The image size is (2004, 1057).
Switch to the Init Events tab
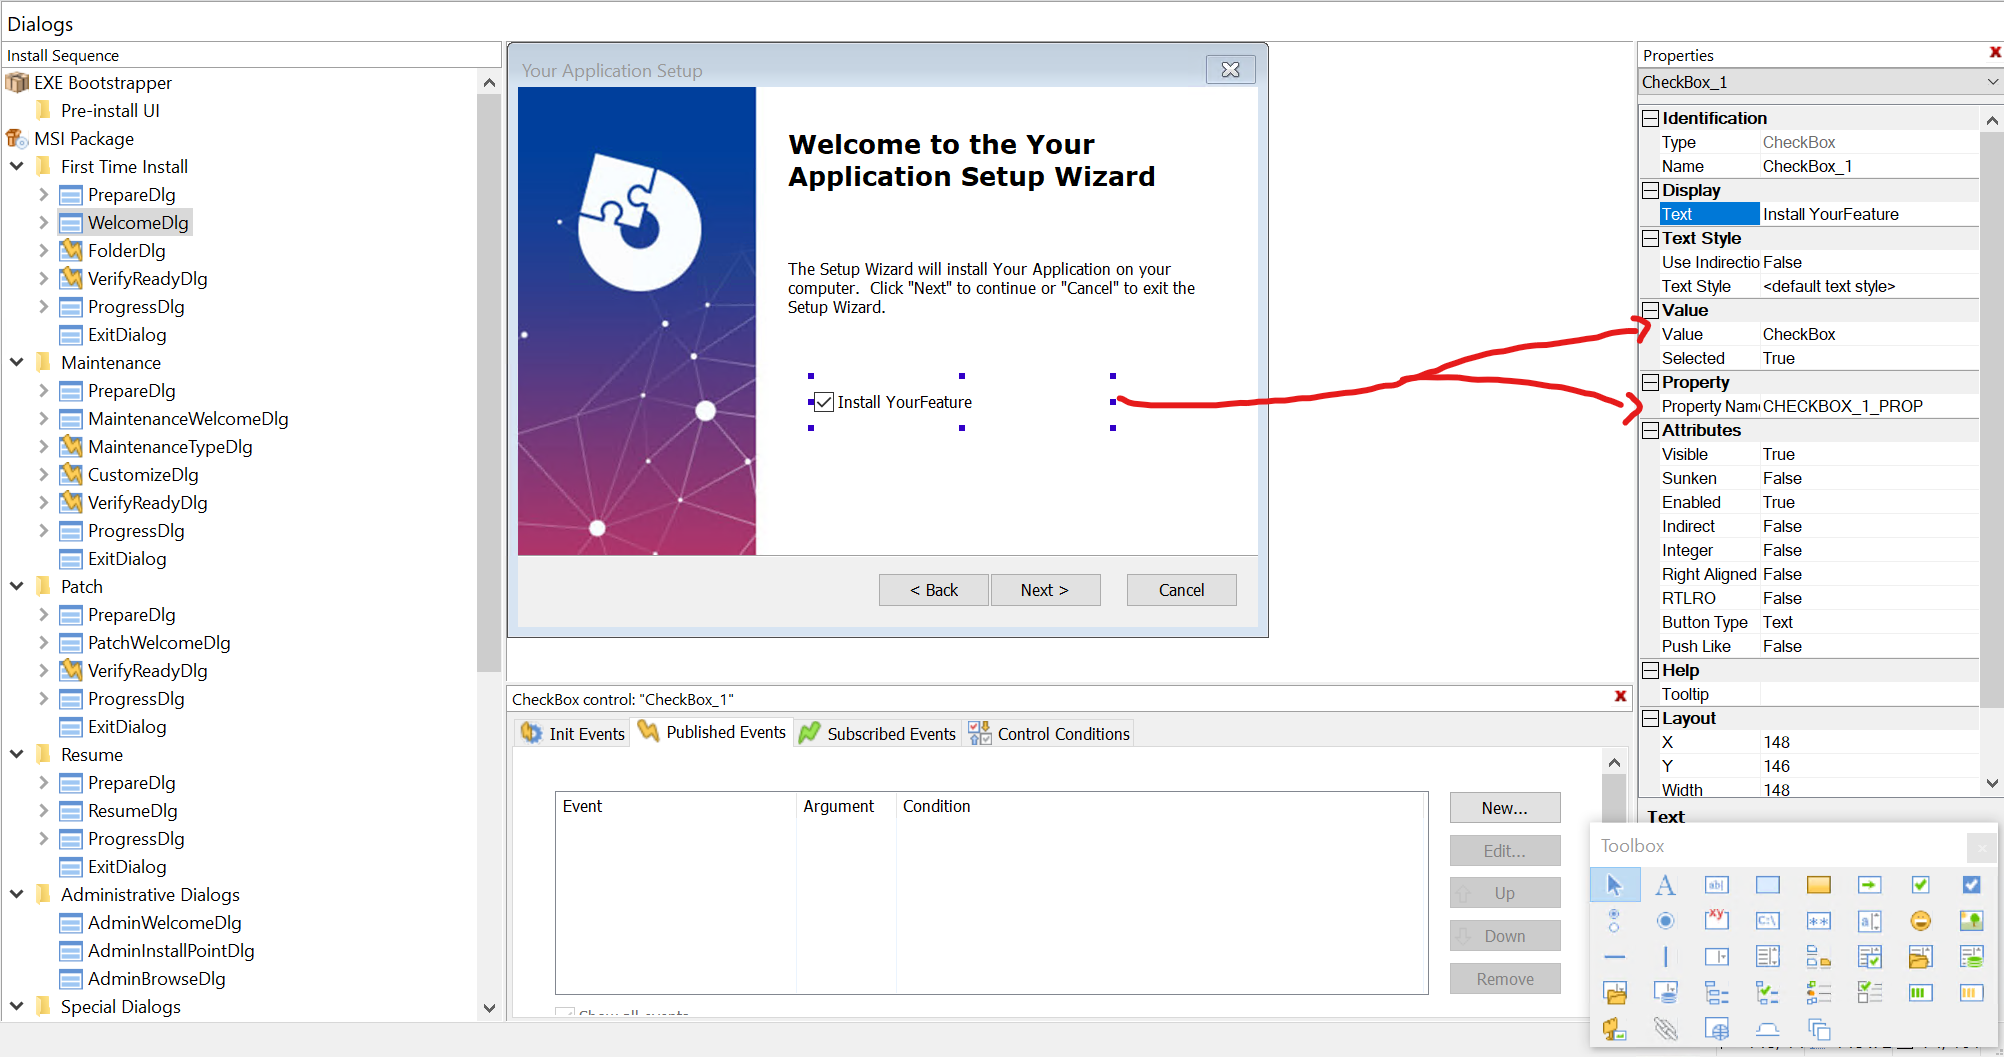coord(573,733)
